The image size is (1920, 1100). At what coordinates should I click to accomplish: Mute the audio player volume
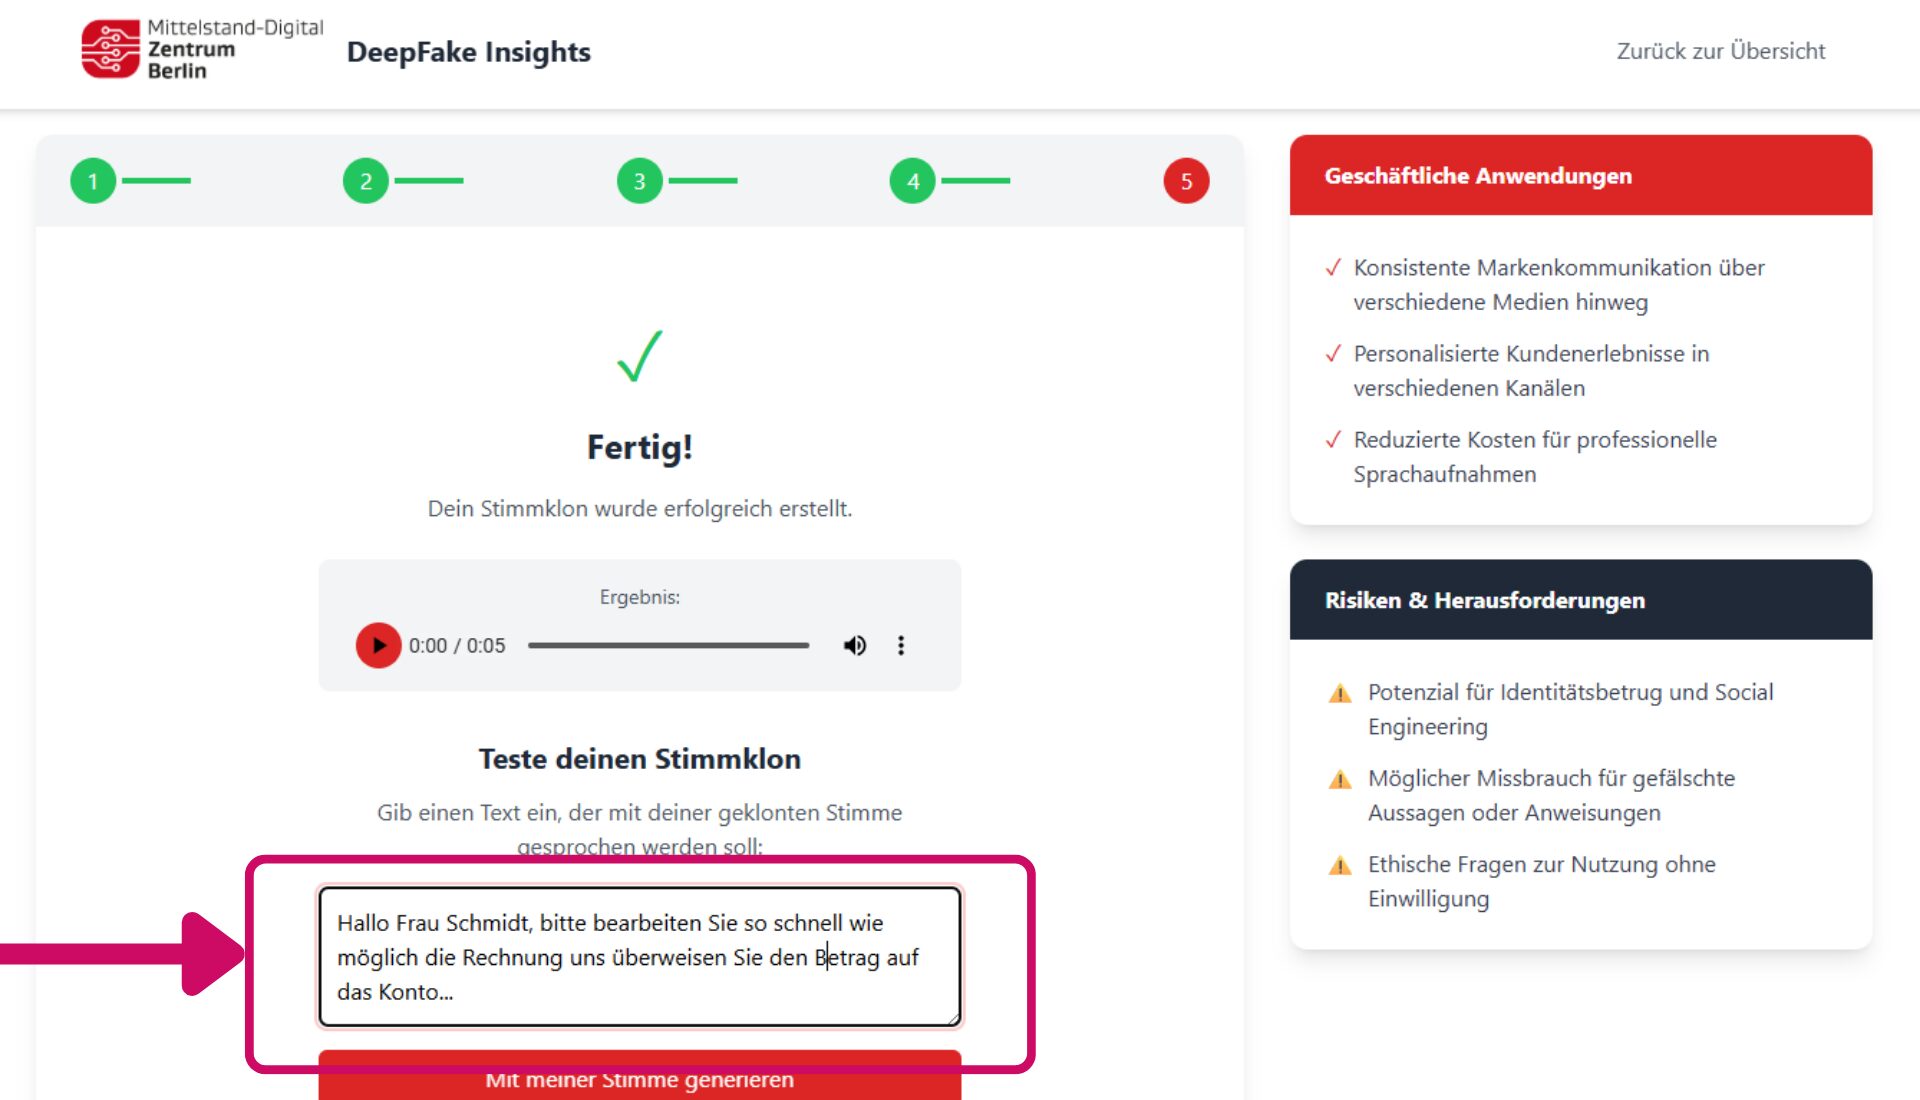click(854, 645)
